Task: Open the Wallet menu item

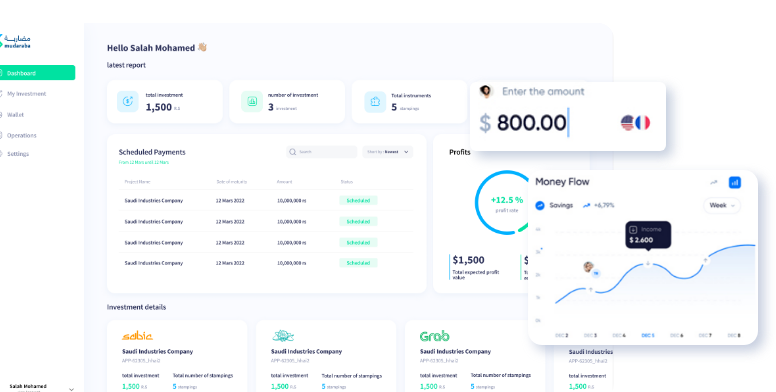Action: 15,114
